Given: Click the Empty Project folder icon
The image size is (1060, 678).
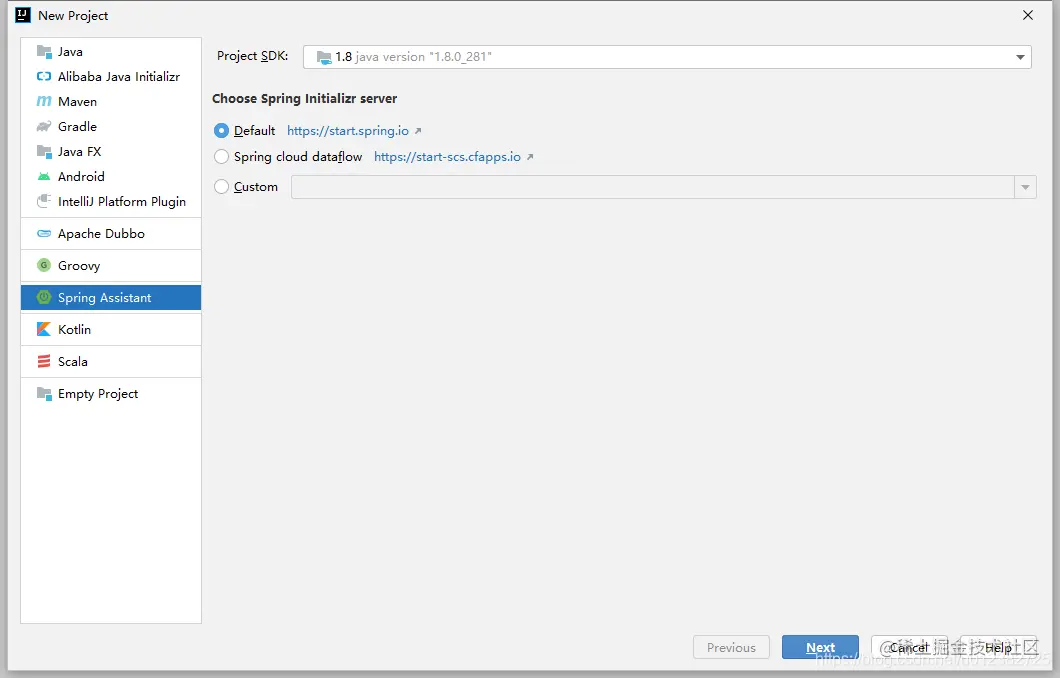Looking at the screenshot, I should (44, 393).
